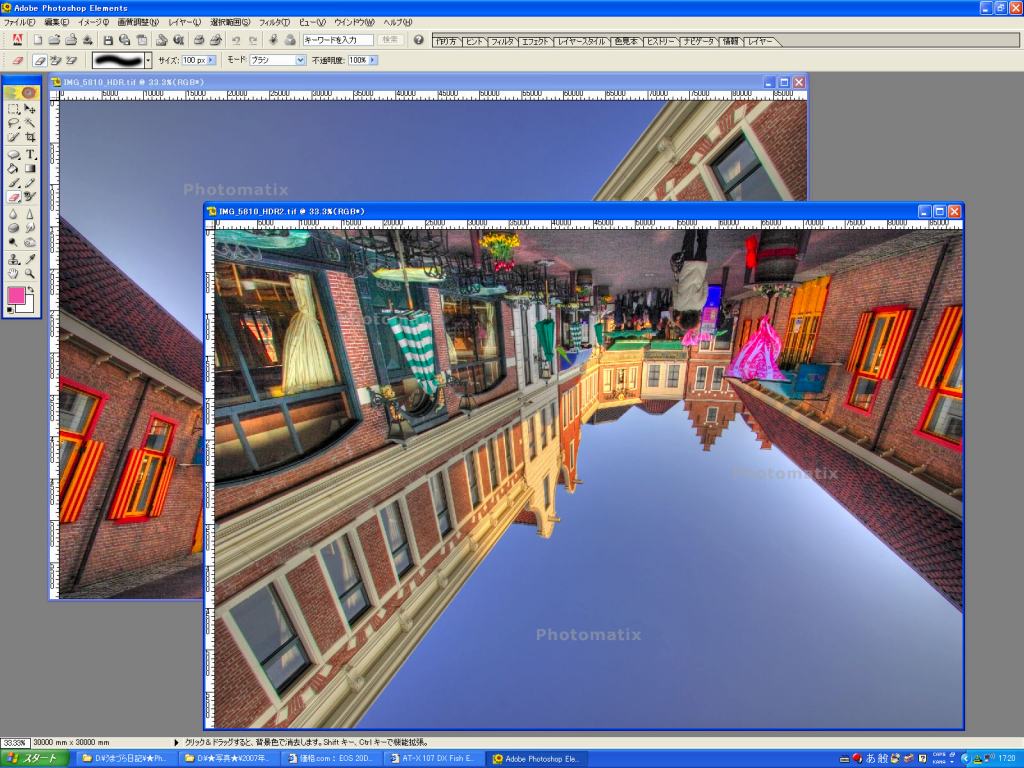Click the Help question mark icon
The height and width of the screenshot is (768, 1024).
tap(418, 40)
